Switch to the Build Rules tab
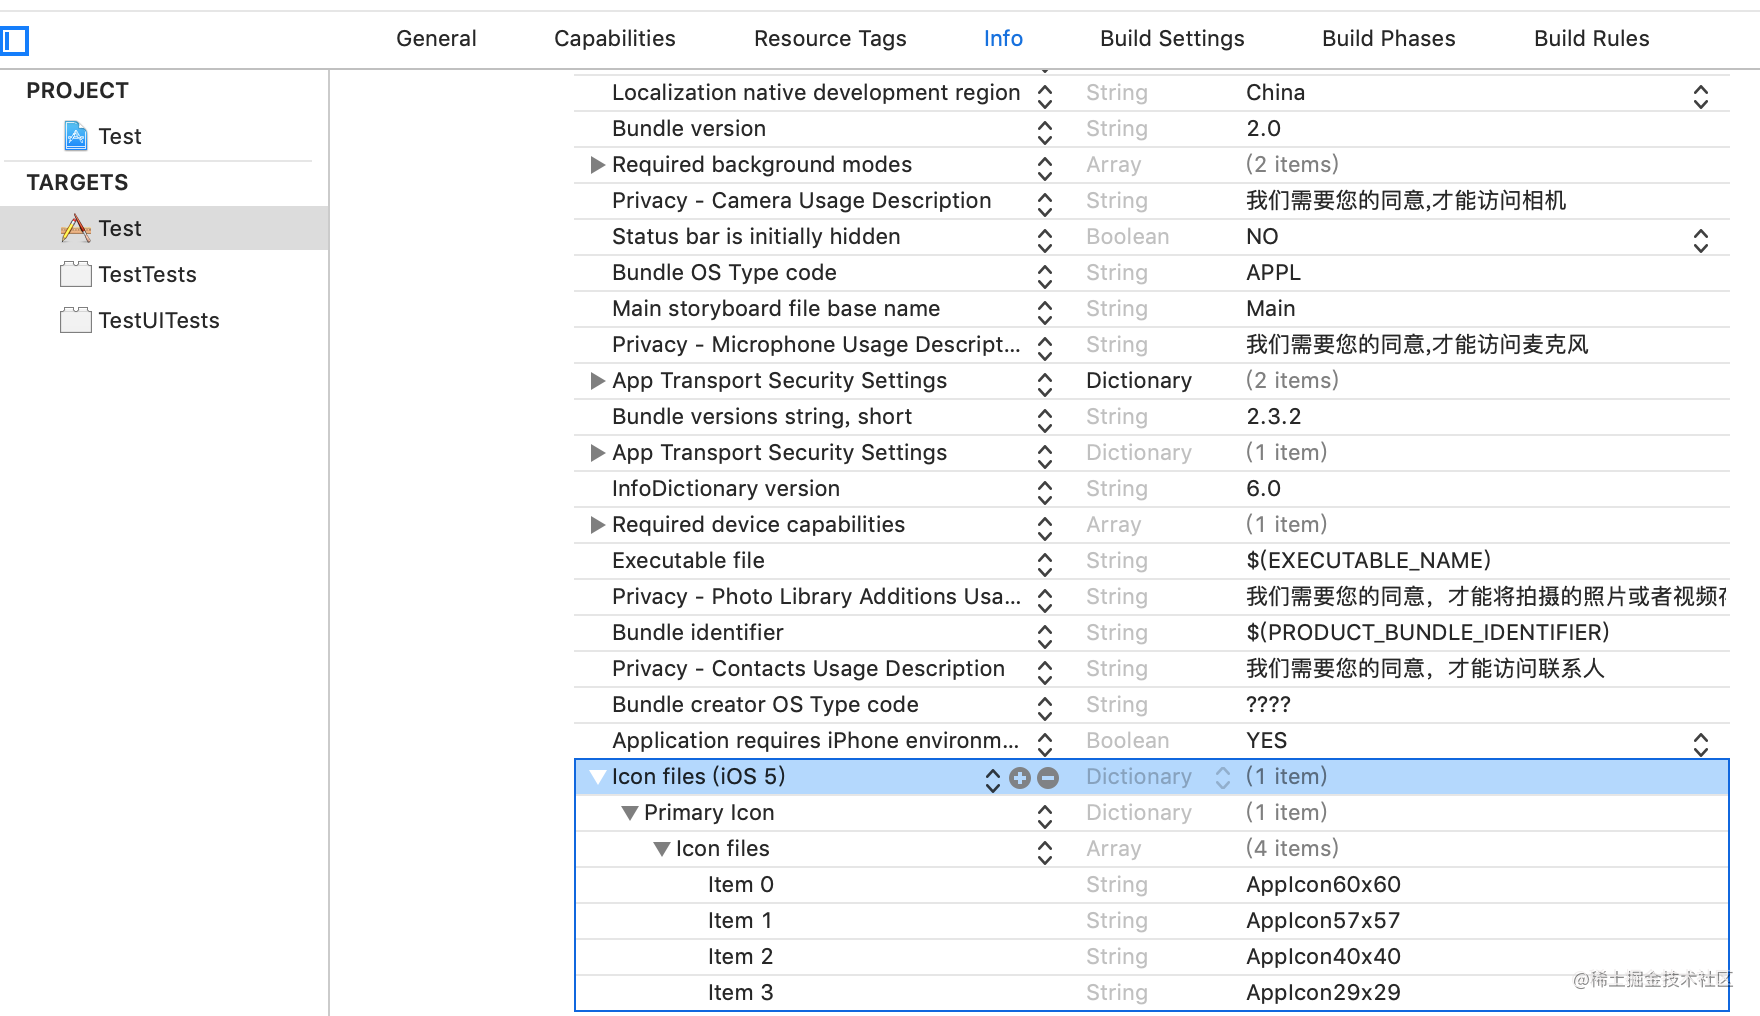 click(1591, 38)
